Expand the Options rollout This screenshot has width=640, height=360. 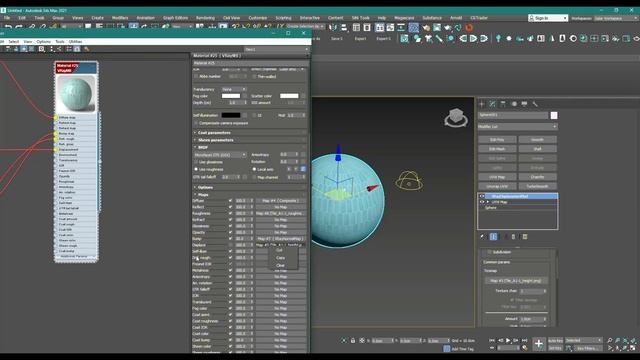[205, 187]
